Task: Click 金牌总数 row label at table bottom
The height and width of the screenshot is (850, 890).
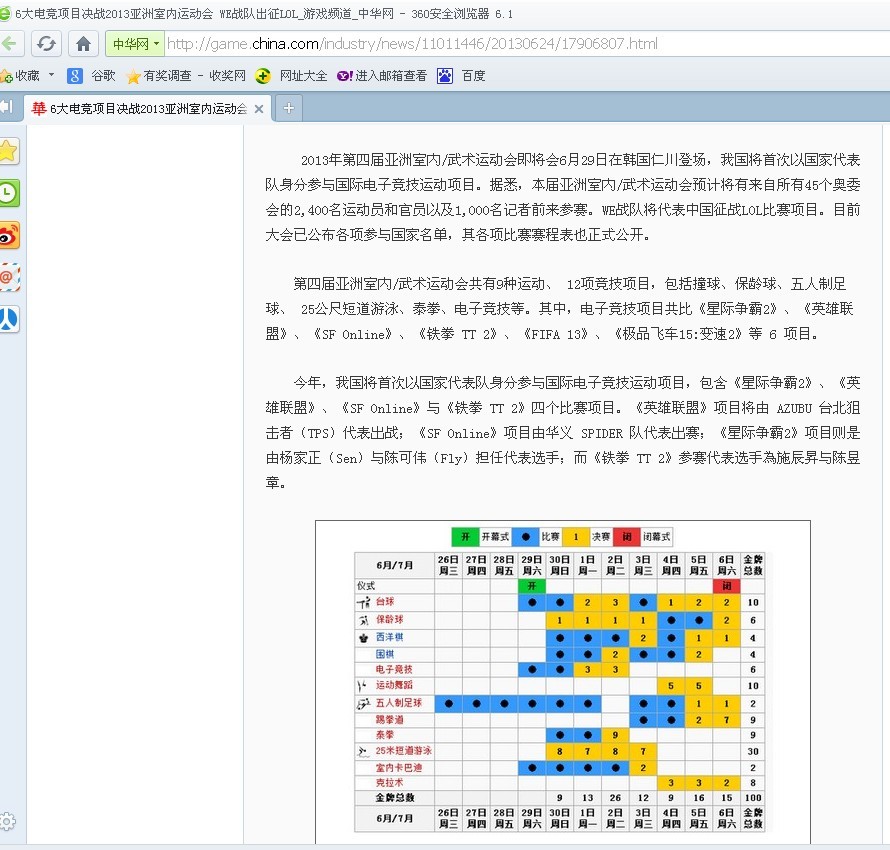Action: coord(394,798)
